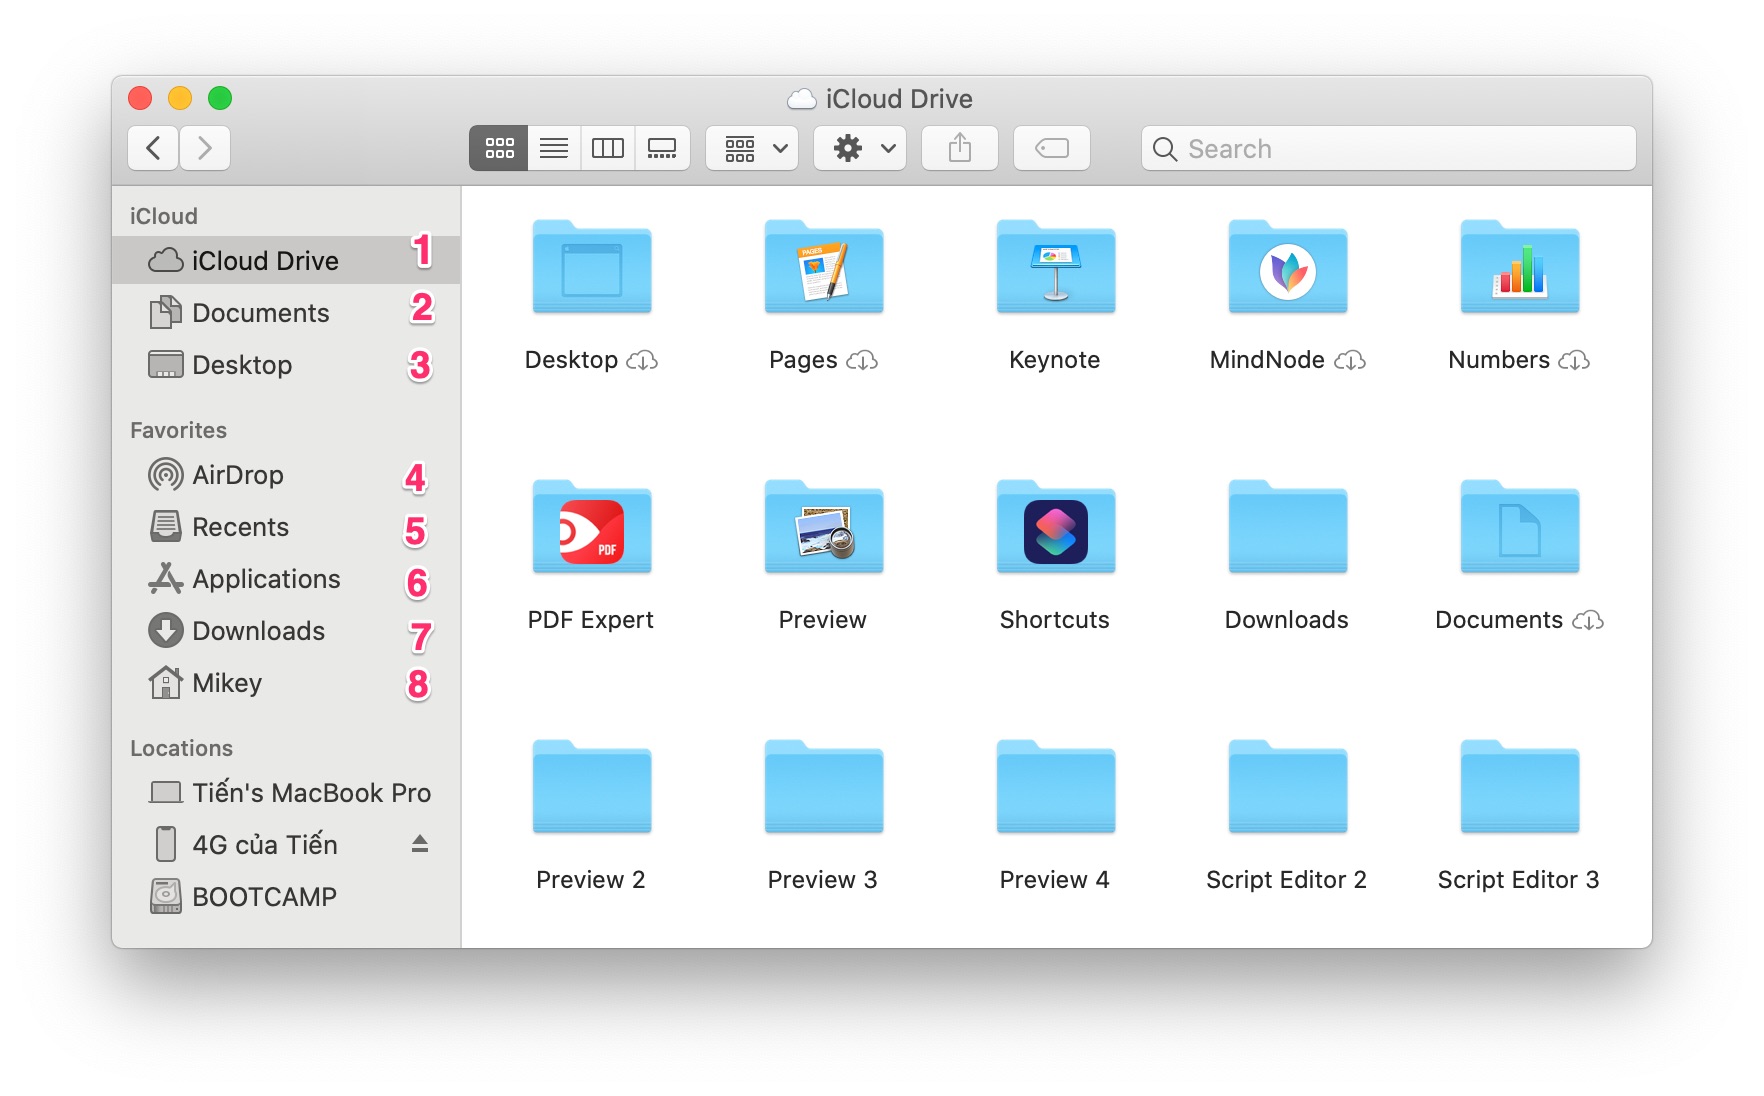The width and height of the screenshot is (1764, 1096).
Task: Click the cloud download icon next to MindNode
Action: [1350, 360]
